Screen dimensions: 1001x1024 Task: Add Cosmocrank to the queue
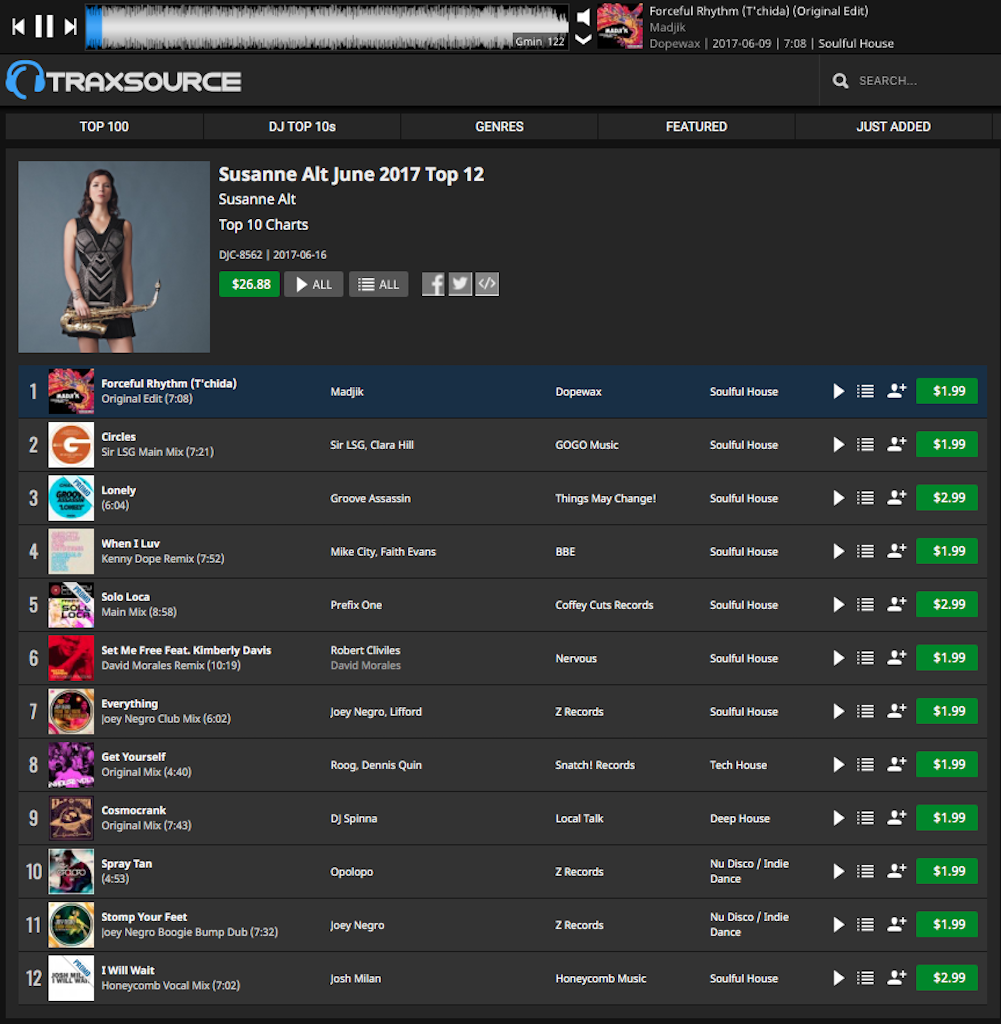click(x=865, y=818)
